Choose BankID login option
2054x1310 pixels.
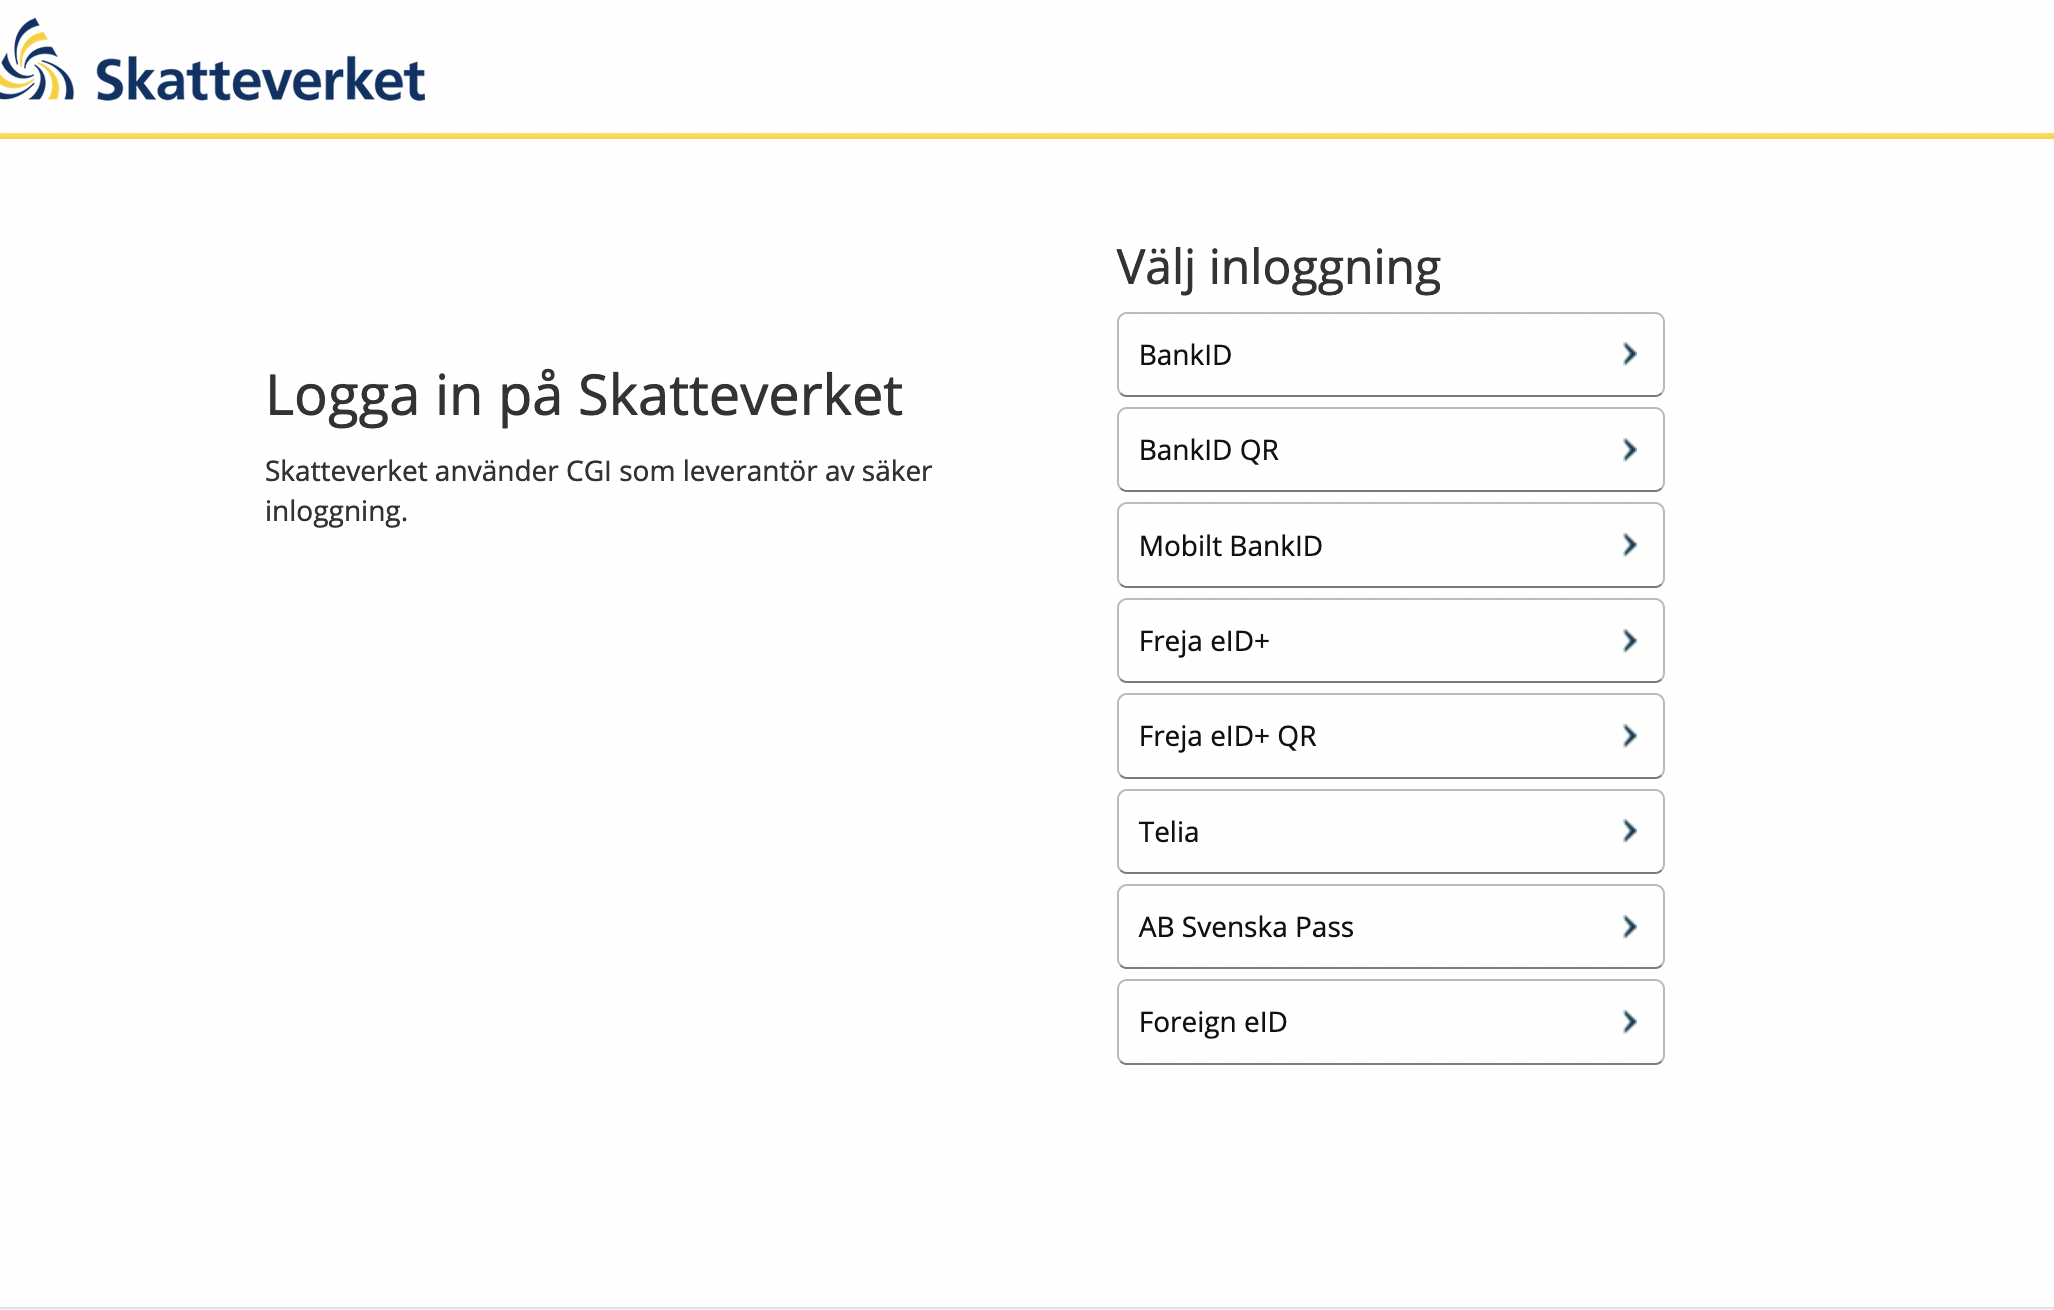(x=1389, y=355)
